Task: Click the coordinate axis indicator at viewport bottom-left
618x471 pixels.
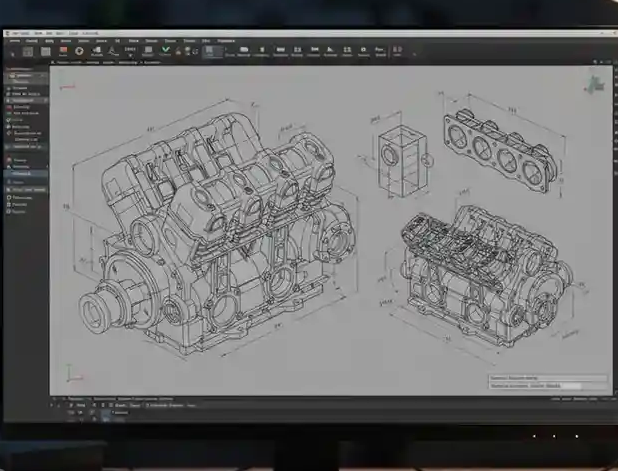Action: tap(70, 373)
